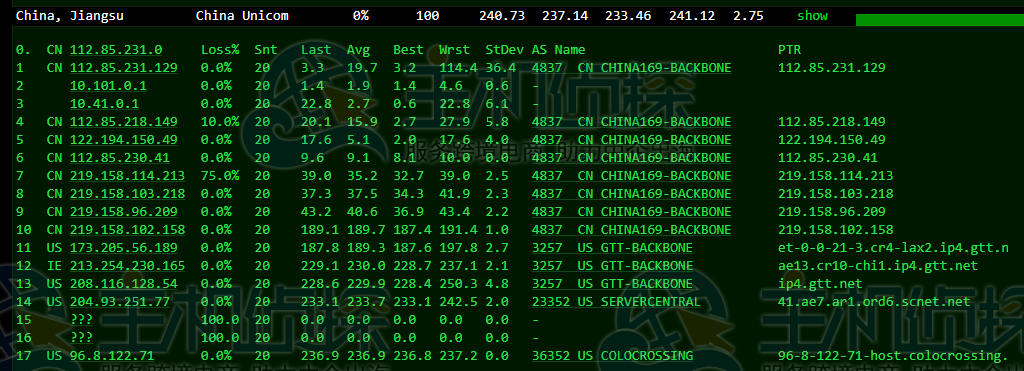Open IP link 112.85.231.129 in hop 1
Viewport: 1024px width, 371px height.
point(123,68)
